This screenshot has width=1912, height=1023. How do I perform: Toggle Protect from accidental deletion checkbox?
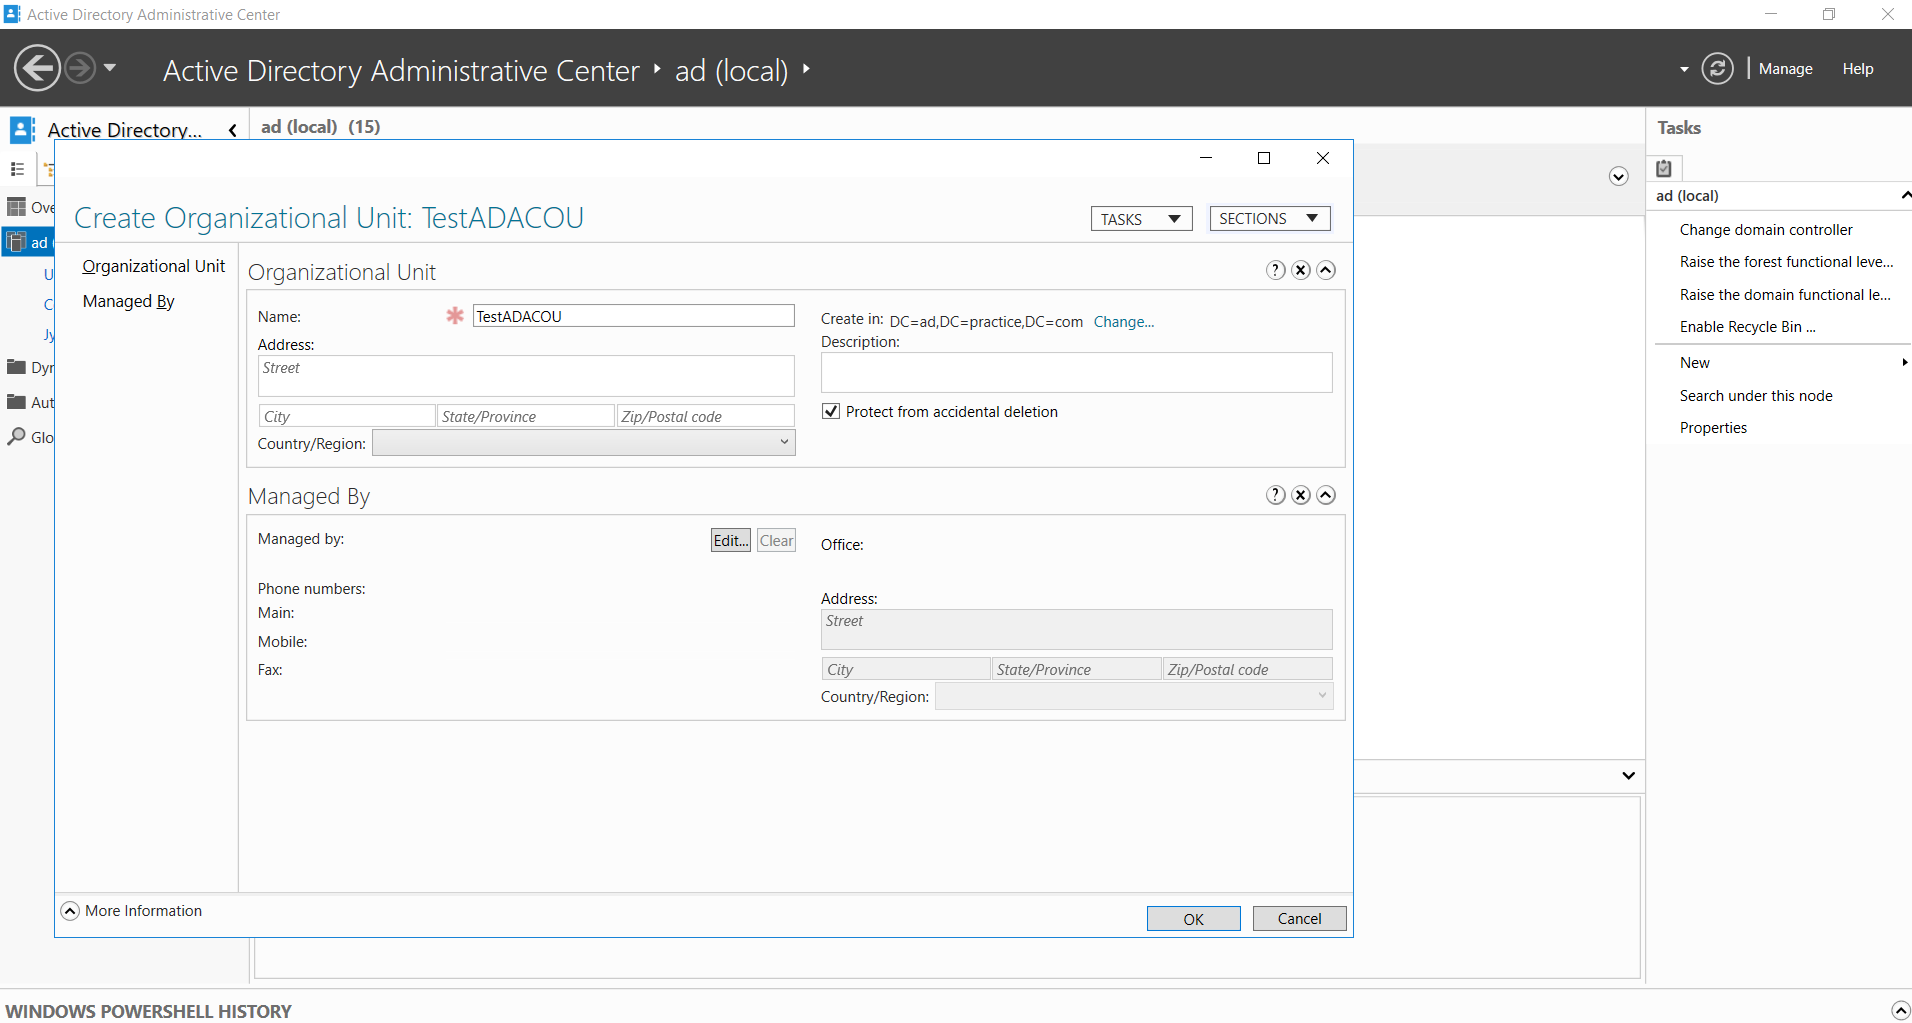831,411
